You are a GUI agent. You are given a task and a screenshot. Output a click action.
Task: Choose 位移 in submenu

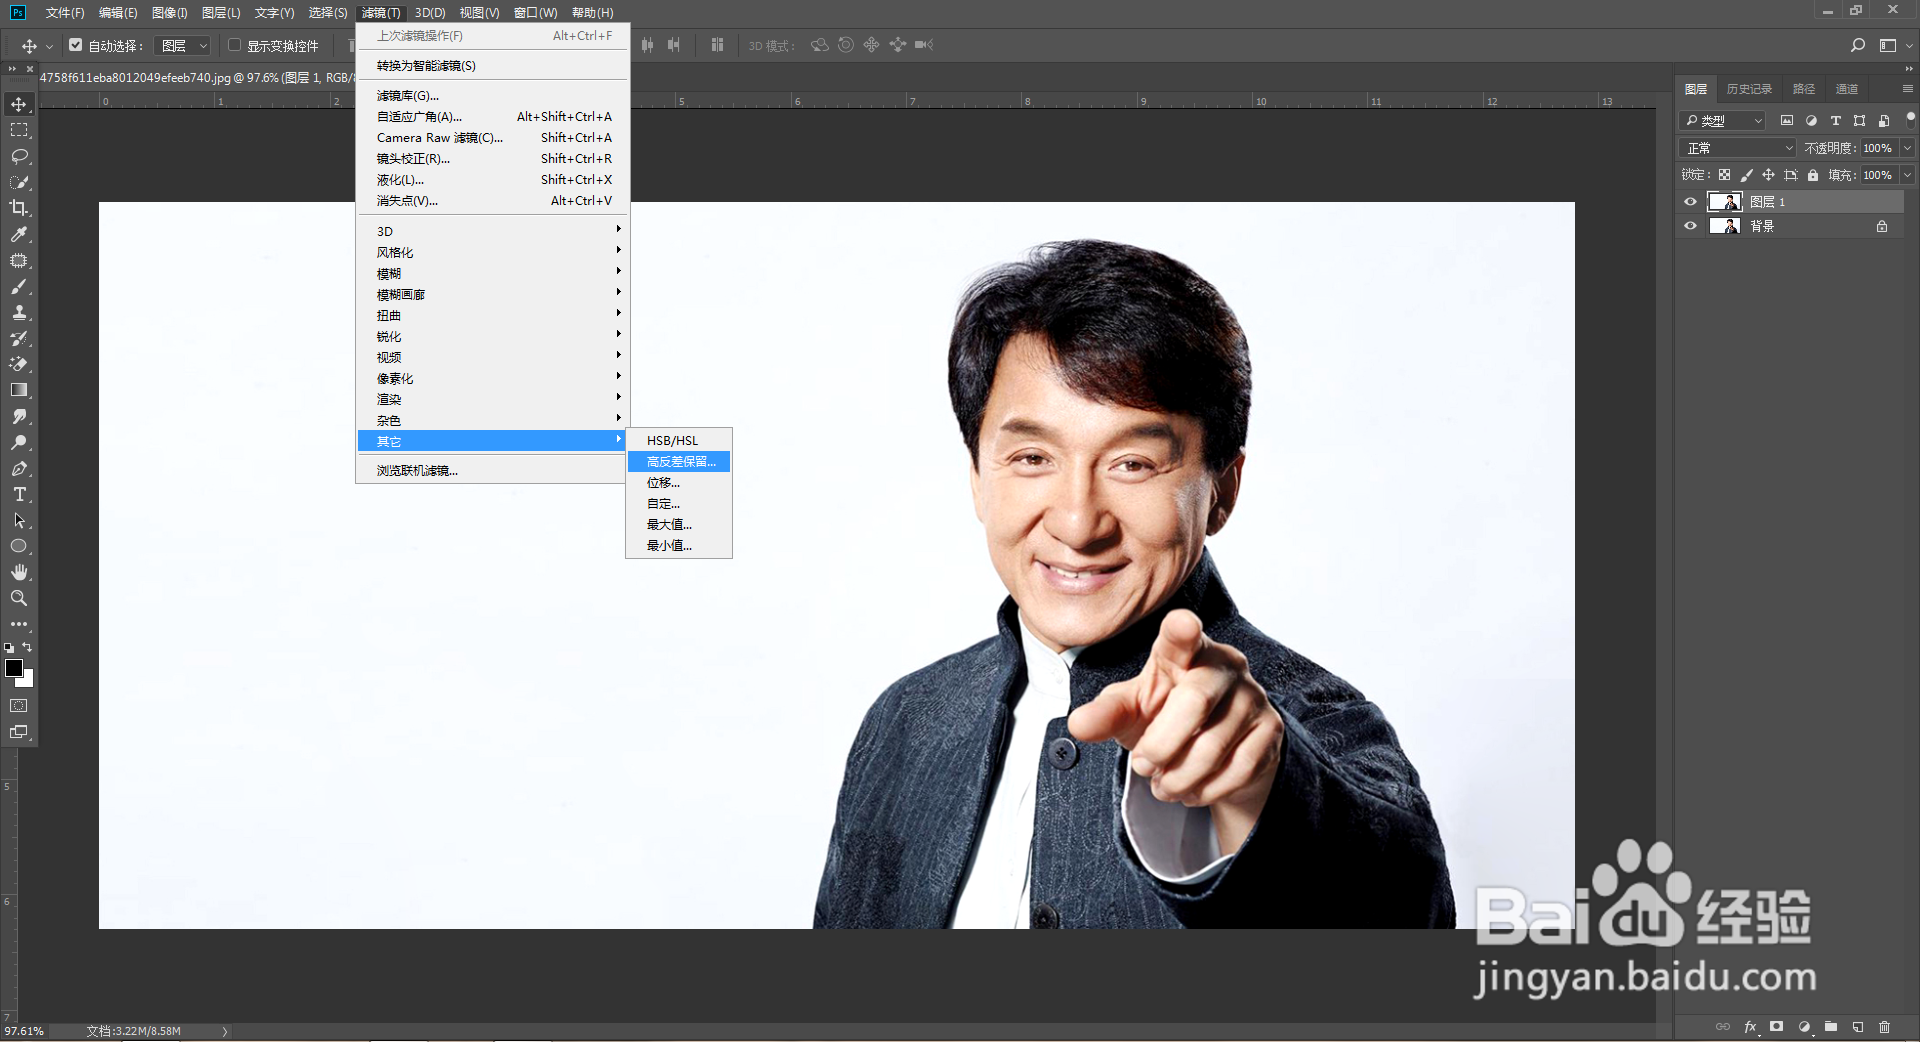[x=679, y=483]
